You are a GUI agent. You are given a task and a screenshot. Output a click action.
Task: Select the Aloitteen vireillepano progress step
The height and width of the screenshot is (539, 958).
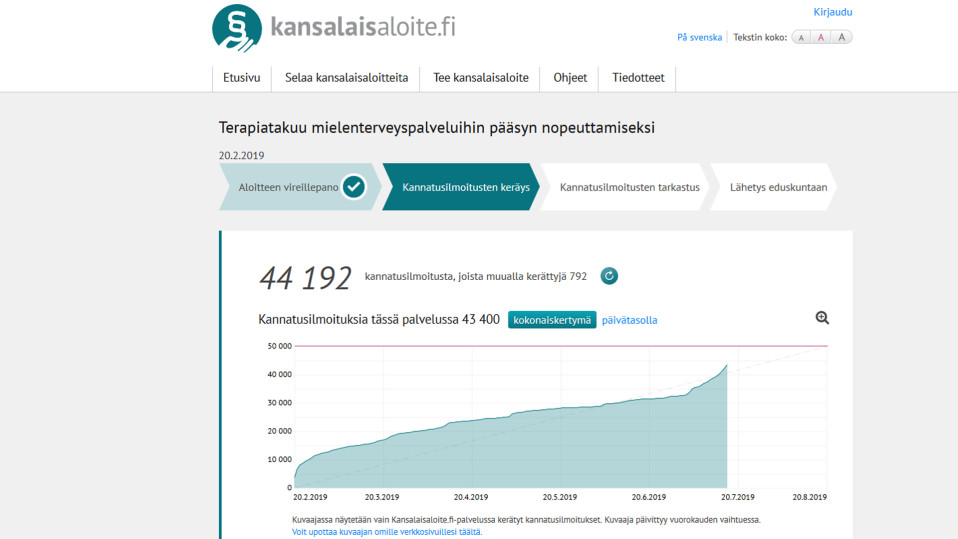[x=299, y=187]
